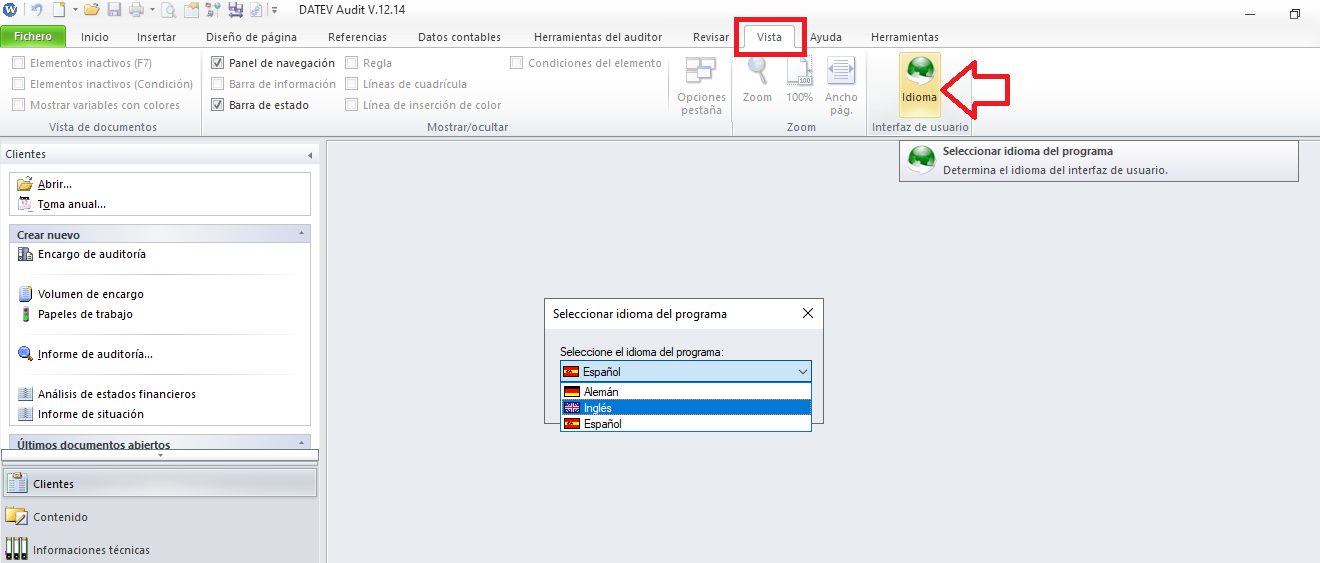Click the Clientes clipboard icon in navigation
1320x563 pixels.
coord(16,484)
